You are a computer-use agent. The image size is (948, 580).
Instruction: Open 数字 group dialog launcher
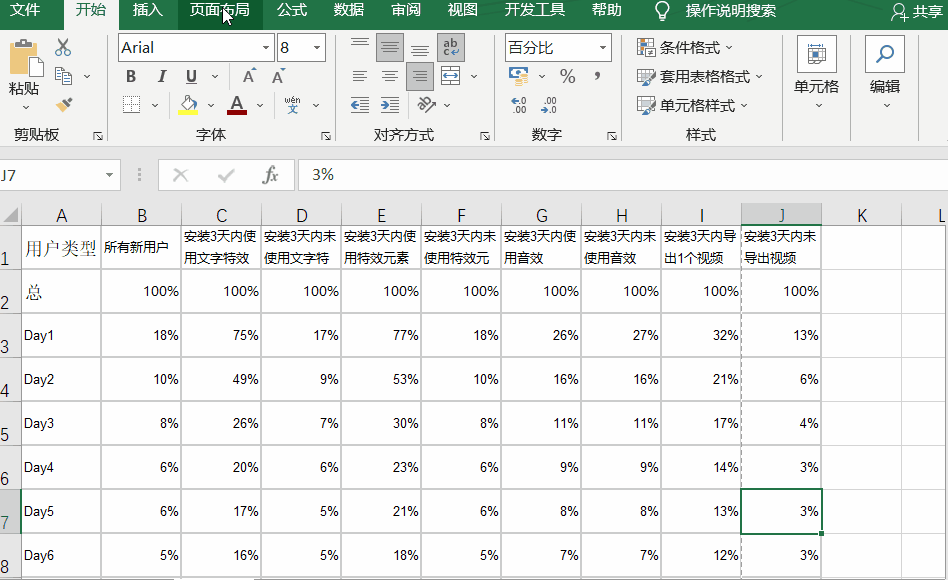612,136
